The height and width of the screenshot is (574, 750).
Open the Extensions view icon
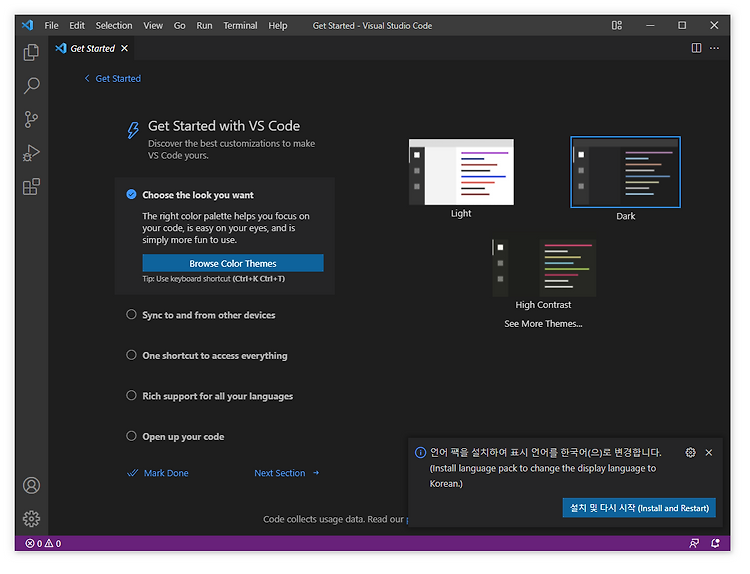click(x=32, y=187)
